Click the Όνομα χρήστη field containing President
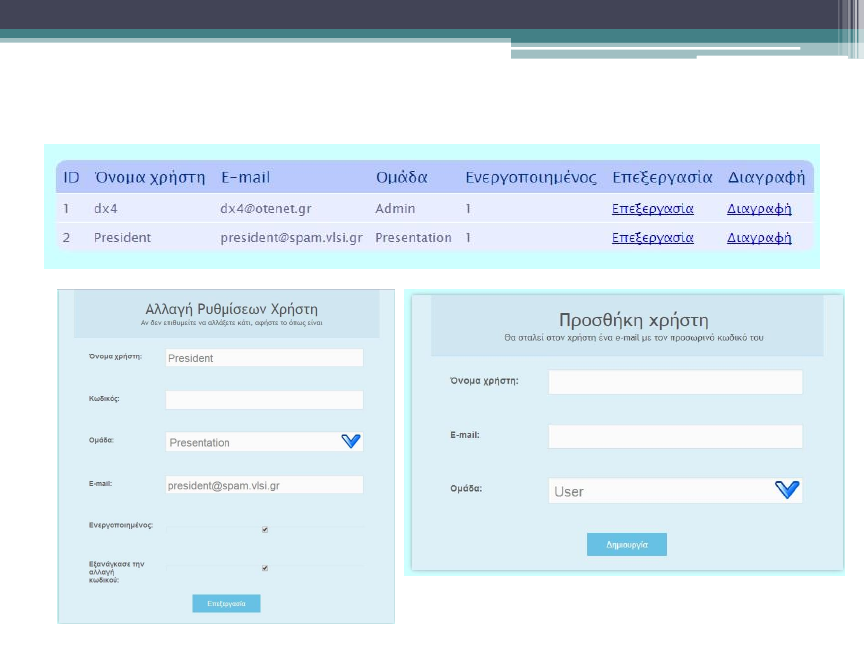This screenshot has height=648, width=864. (x=264, y=358)
